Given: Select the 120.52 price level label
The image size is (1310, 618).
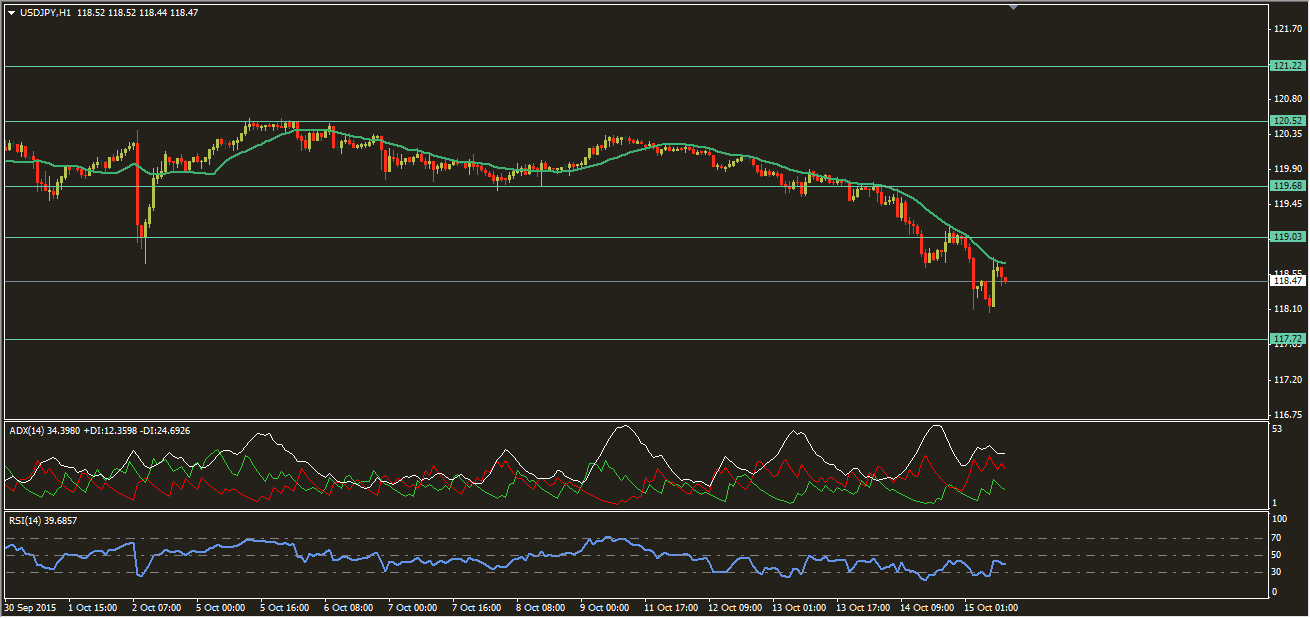Looking at the screenshot, I should 1287,121.
